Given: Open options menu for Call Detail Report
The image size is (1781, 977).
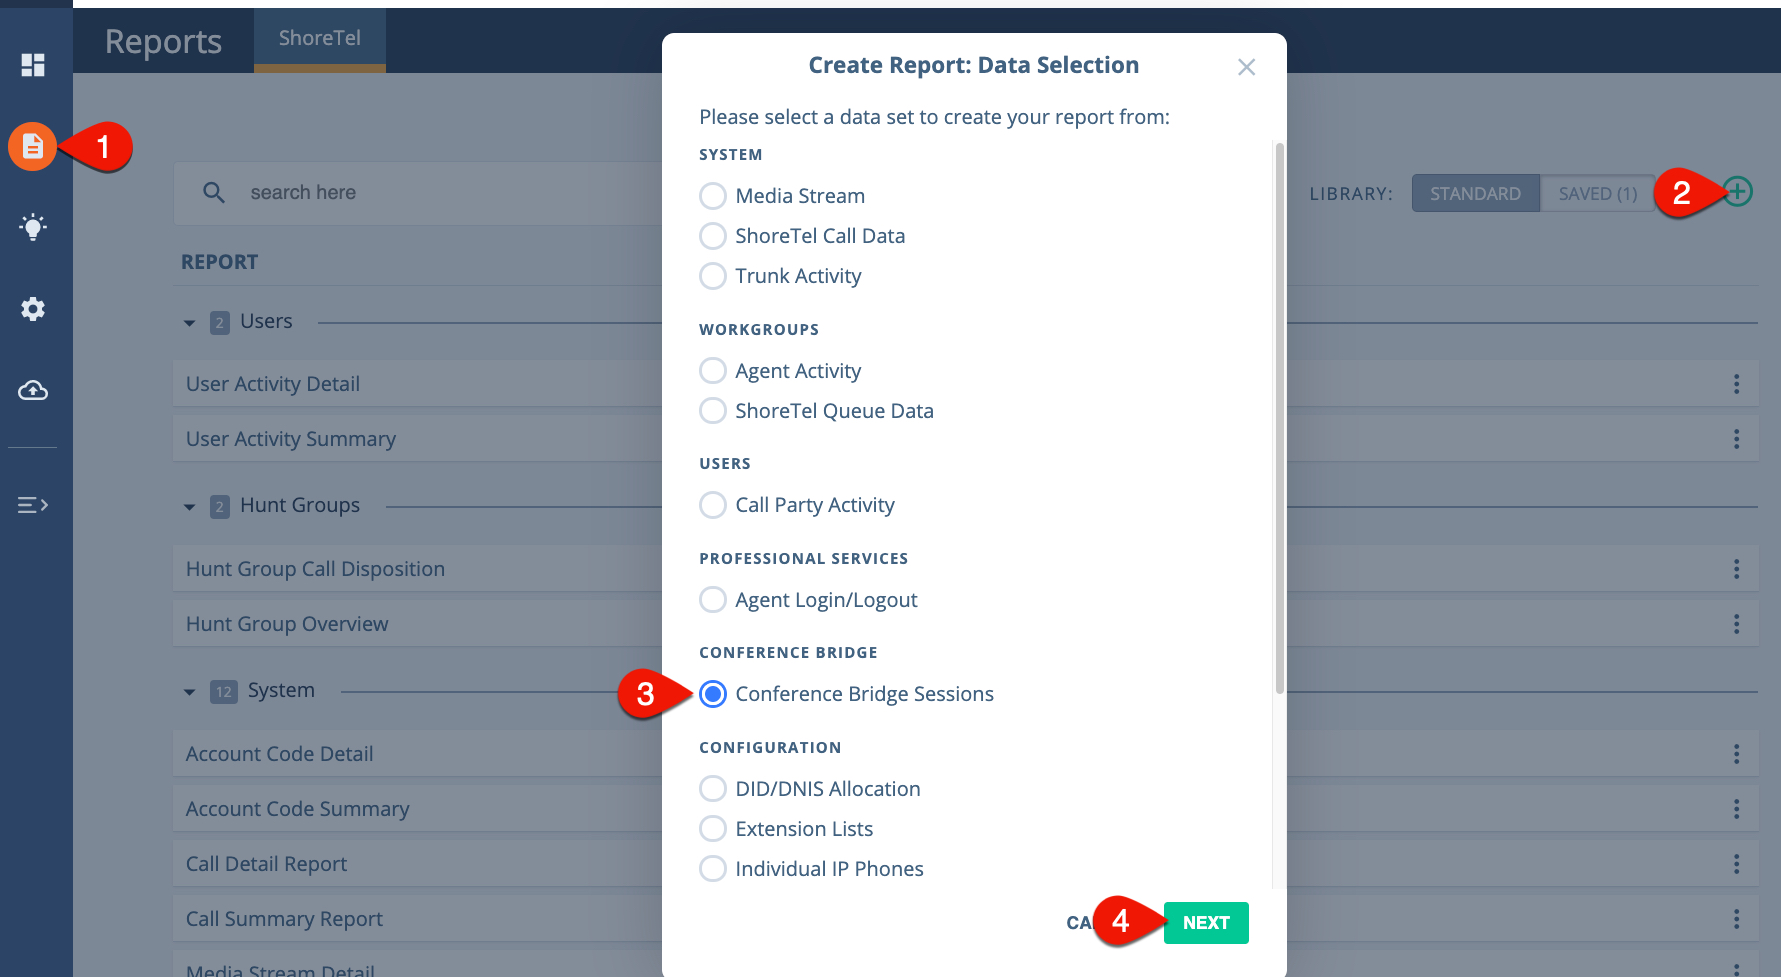Looking at the screenshot, I should [1737, 864].
